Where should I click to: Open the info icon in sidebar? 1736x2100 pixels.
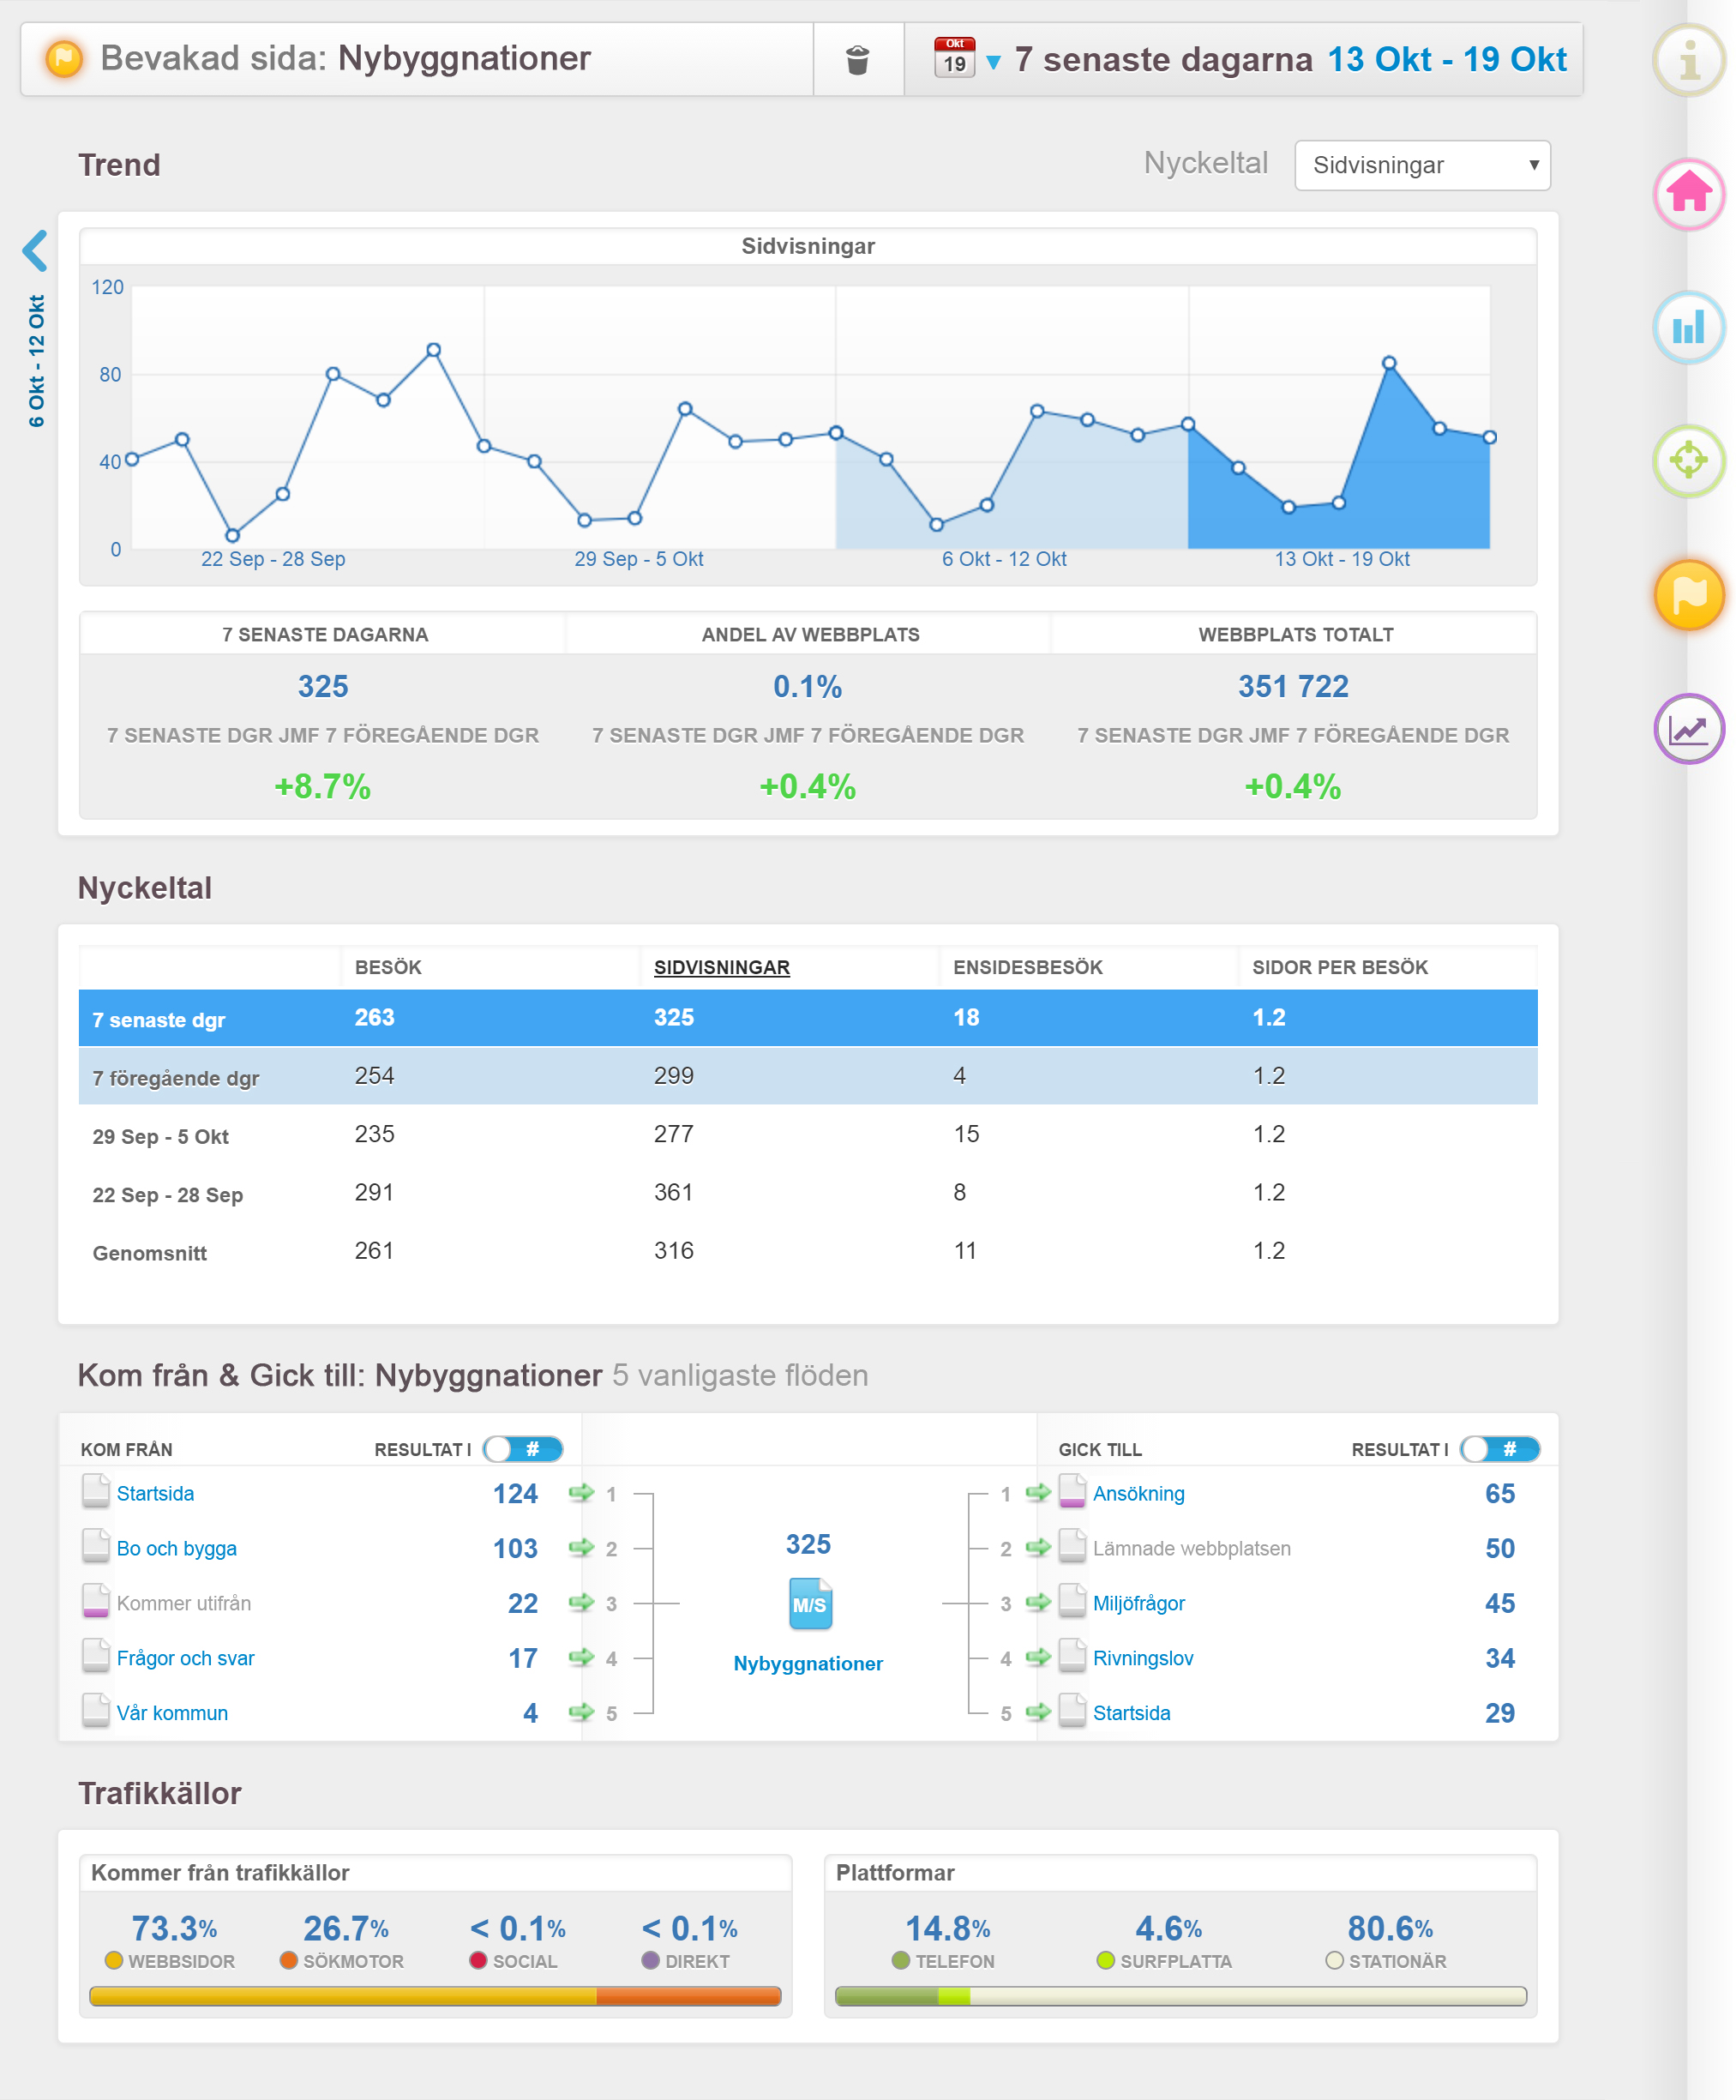tap(1689, 59)
